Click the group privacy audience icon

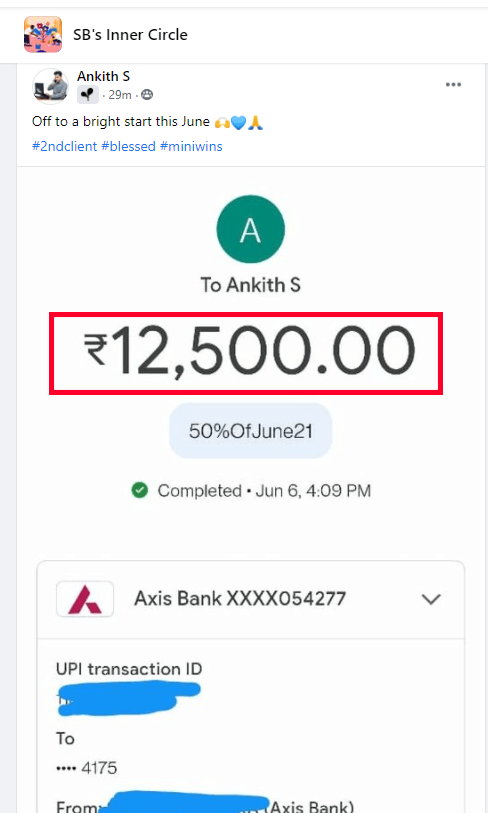[147, 94]
